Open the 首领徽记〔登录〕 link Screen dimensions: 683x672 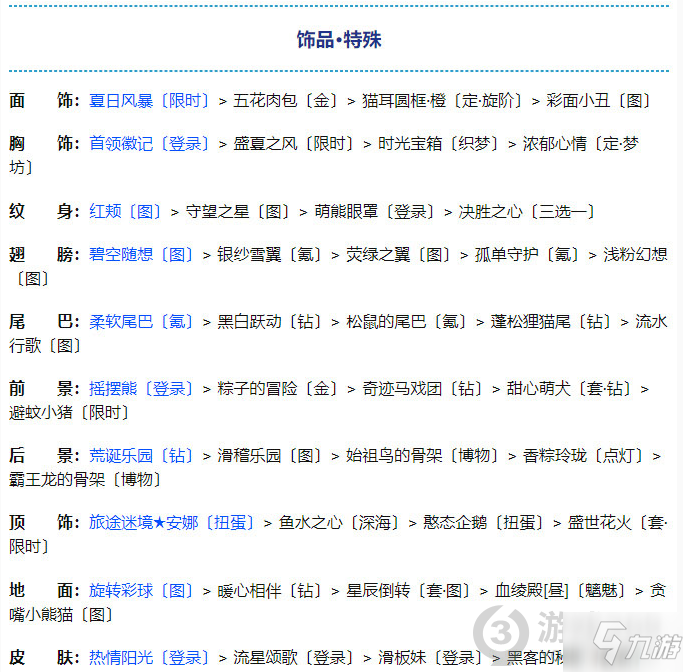[x=150, y=143]
